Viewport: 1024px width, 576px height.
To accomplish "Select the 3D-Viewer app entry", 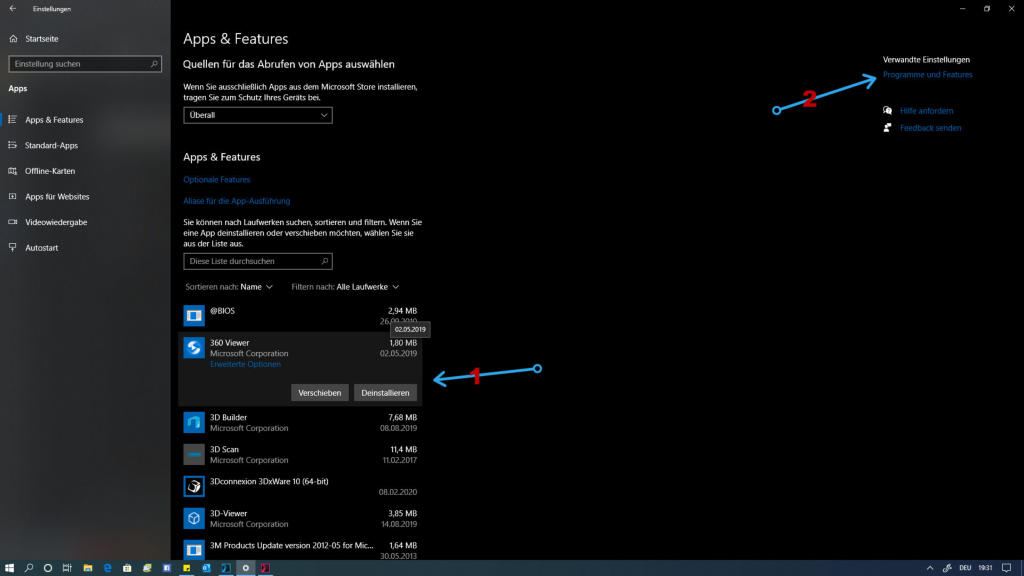I will tap(300, 519).
